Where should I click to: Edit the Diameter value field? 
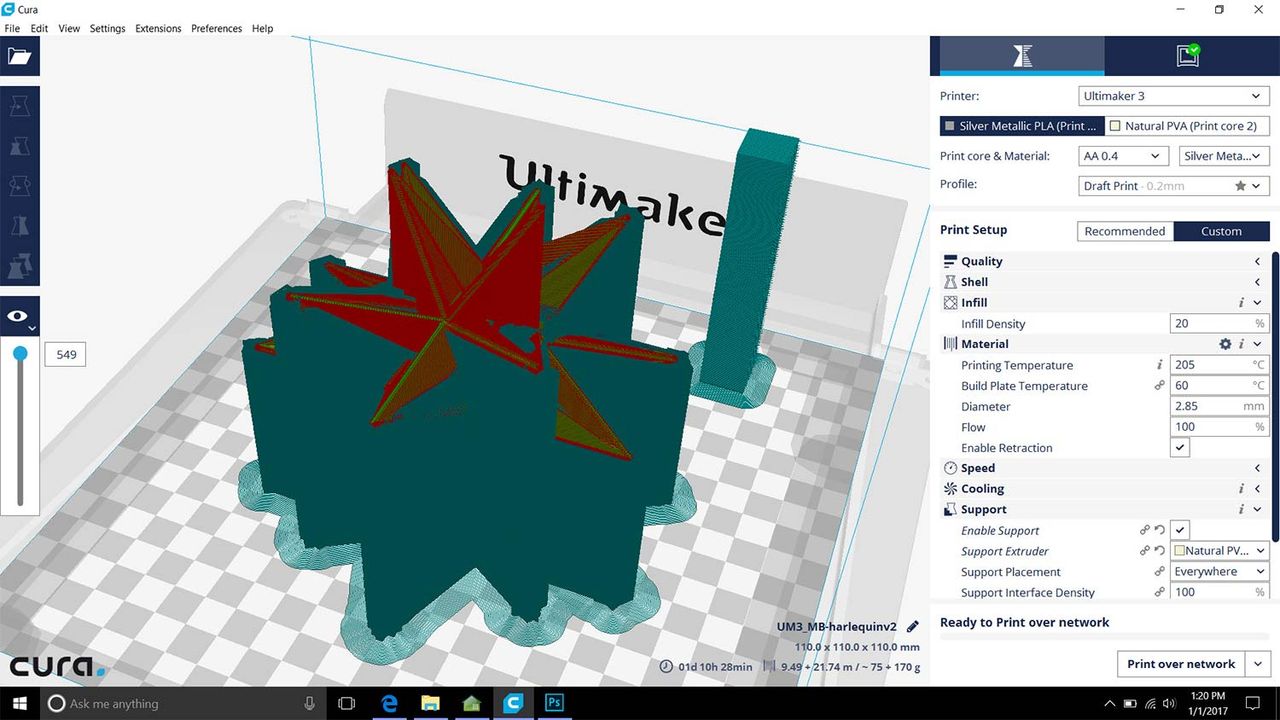point(1219,406)
